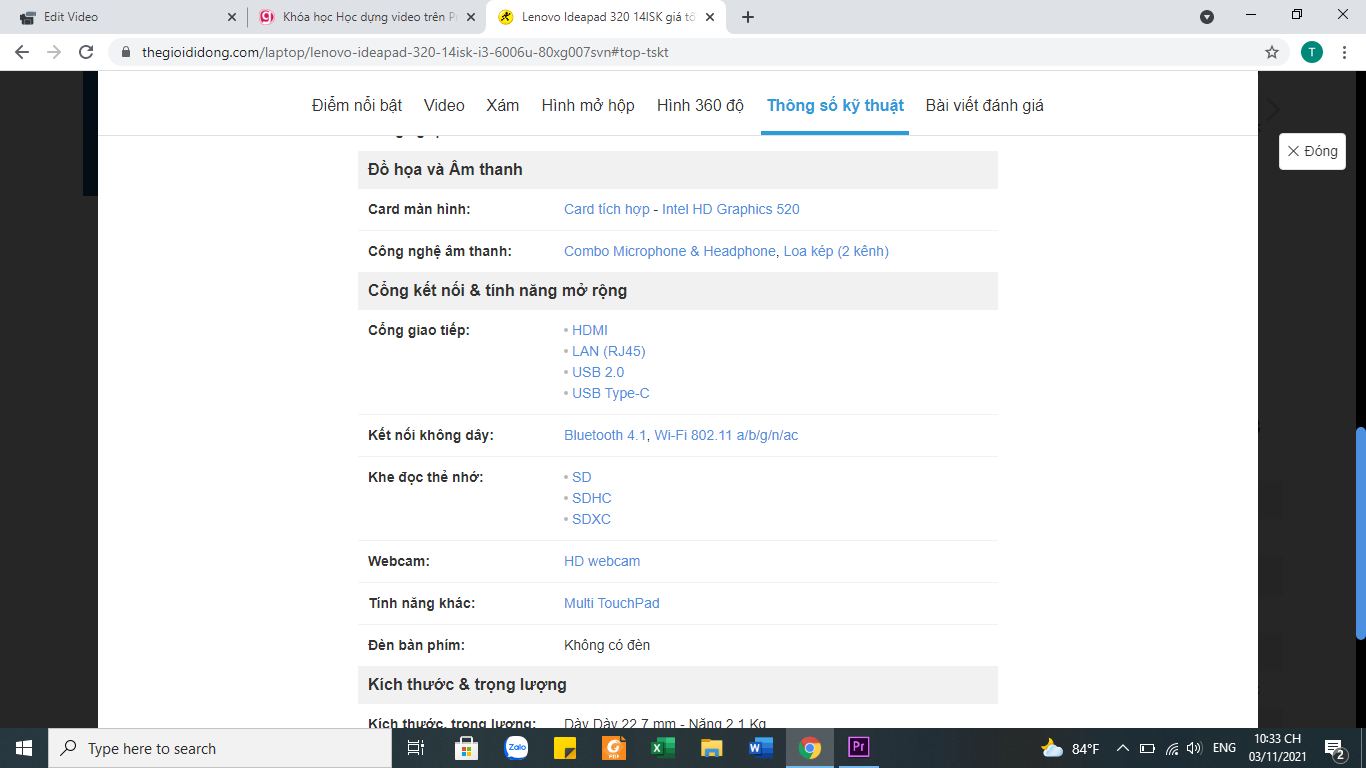Open the Bluetooth 4.1 link
Screen dimensions: 1366x768
tap(605, 435)
